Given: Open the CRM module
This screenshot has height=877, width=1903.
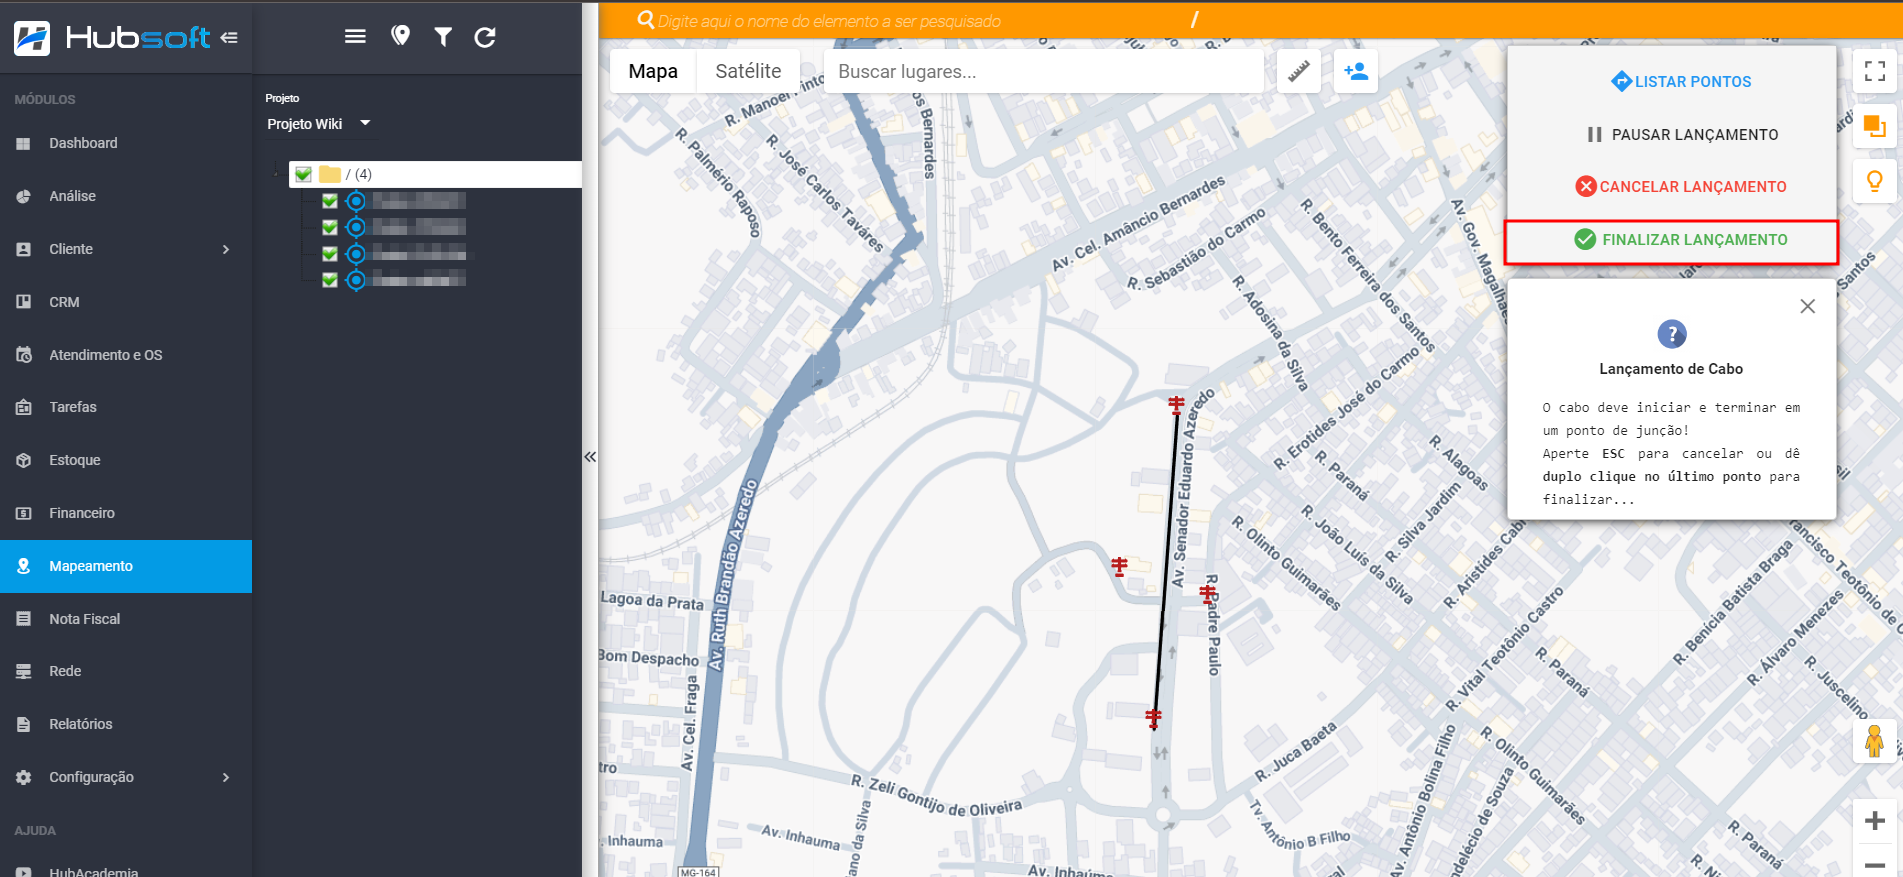Looking at the screenshot, I should click(x=126, y=302).
